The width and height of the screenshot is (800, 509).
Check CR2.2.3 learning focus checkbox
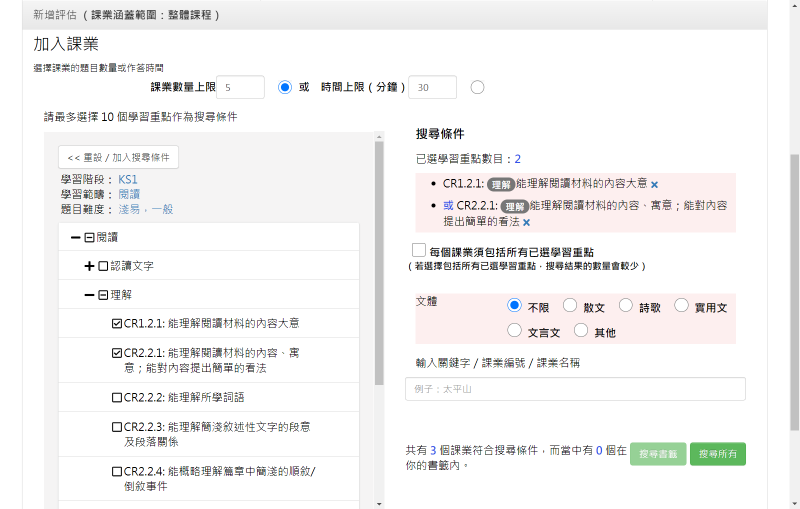click(117, 426)
